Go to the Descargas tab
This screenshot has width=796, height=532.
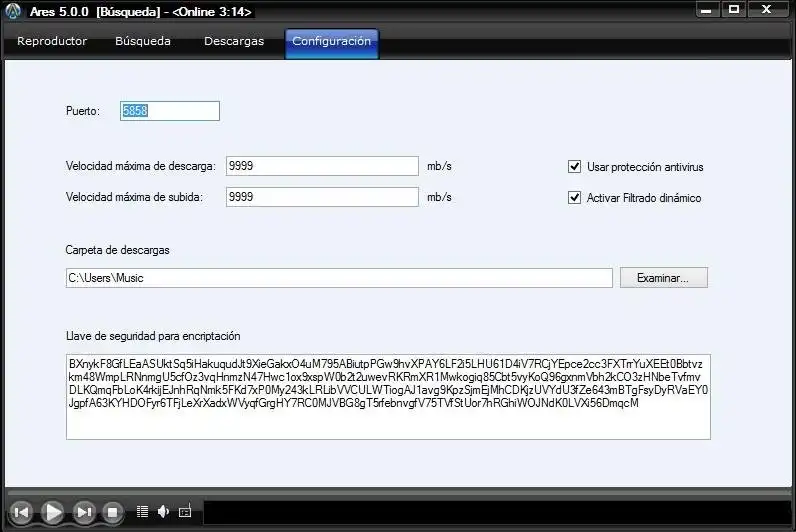(234, 41)
